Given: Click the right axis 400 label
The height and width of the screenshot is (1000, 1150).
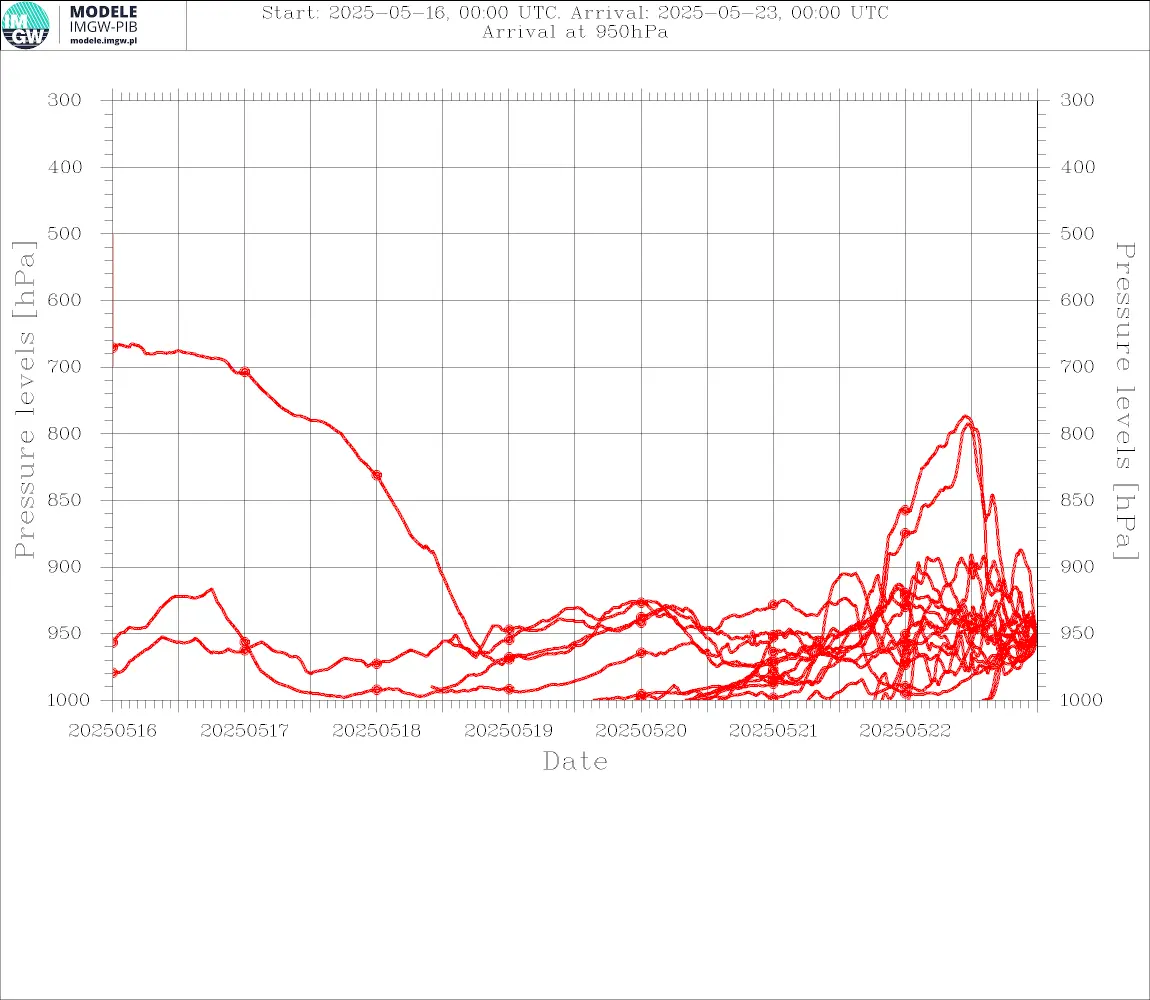Looking at the screenshot, I should [1077, 167].
